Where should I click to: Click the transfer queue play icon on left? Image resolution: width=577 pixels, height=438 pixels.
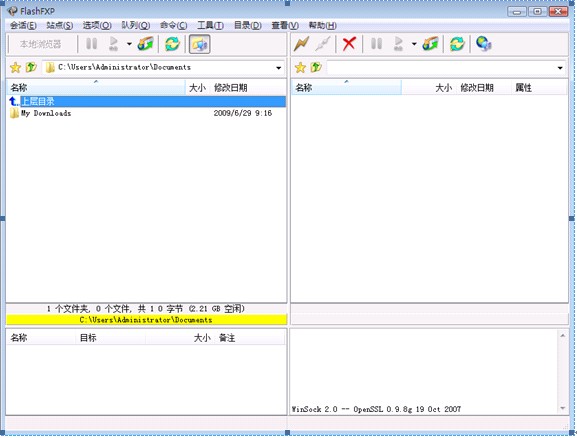[114, 44]
